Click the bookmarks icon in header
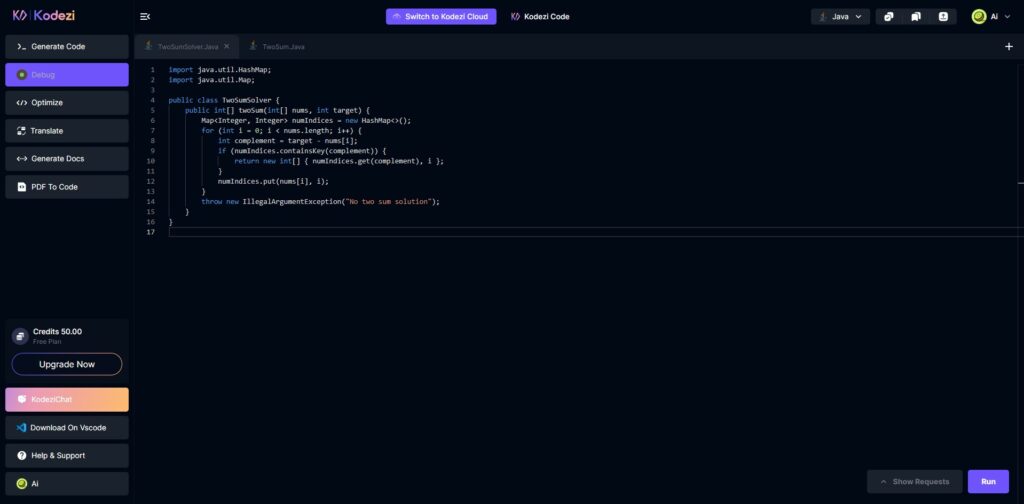 tap(916, 16)
